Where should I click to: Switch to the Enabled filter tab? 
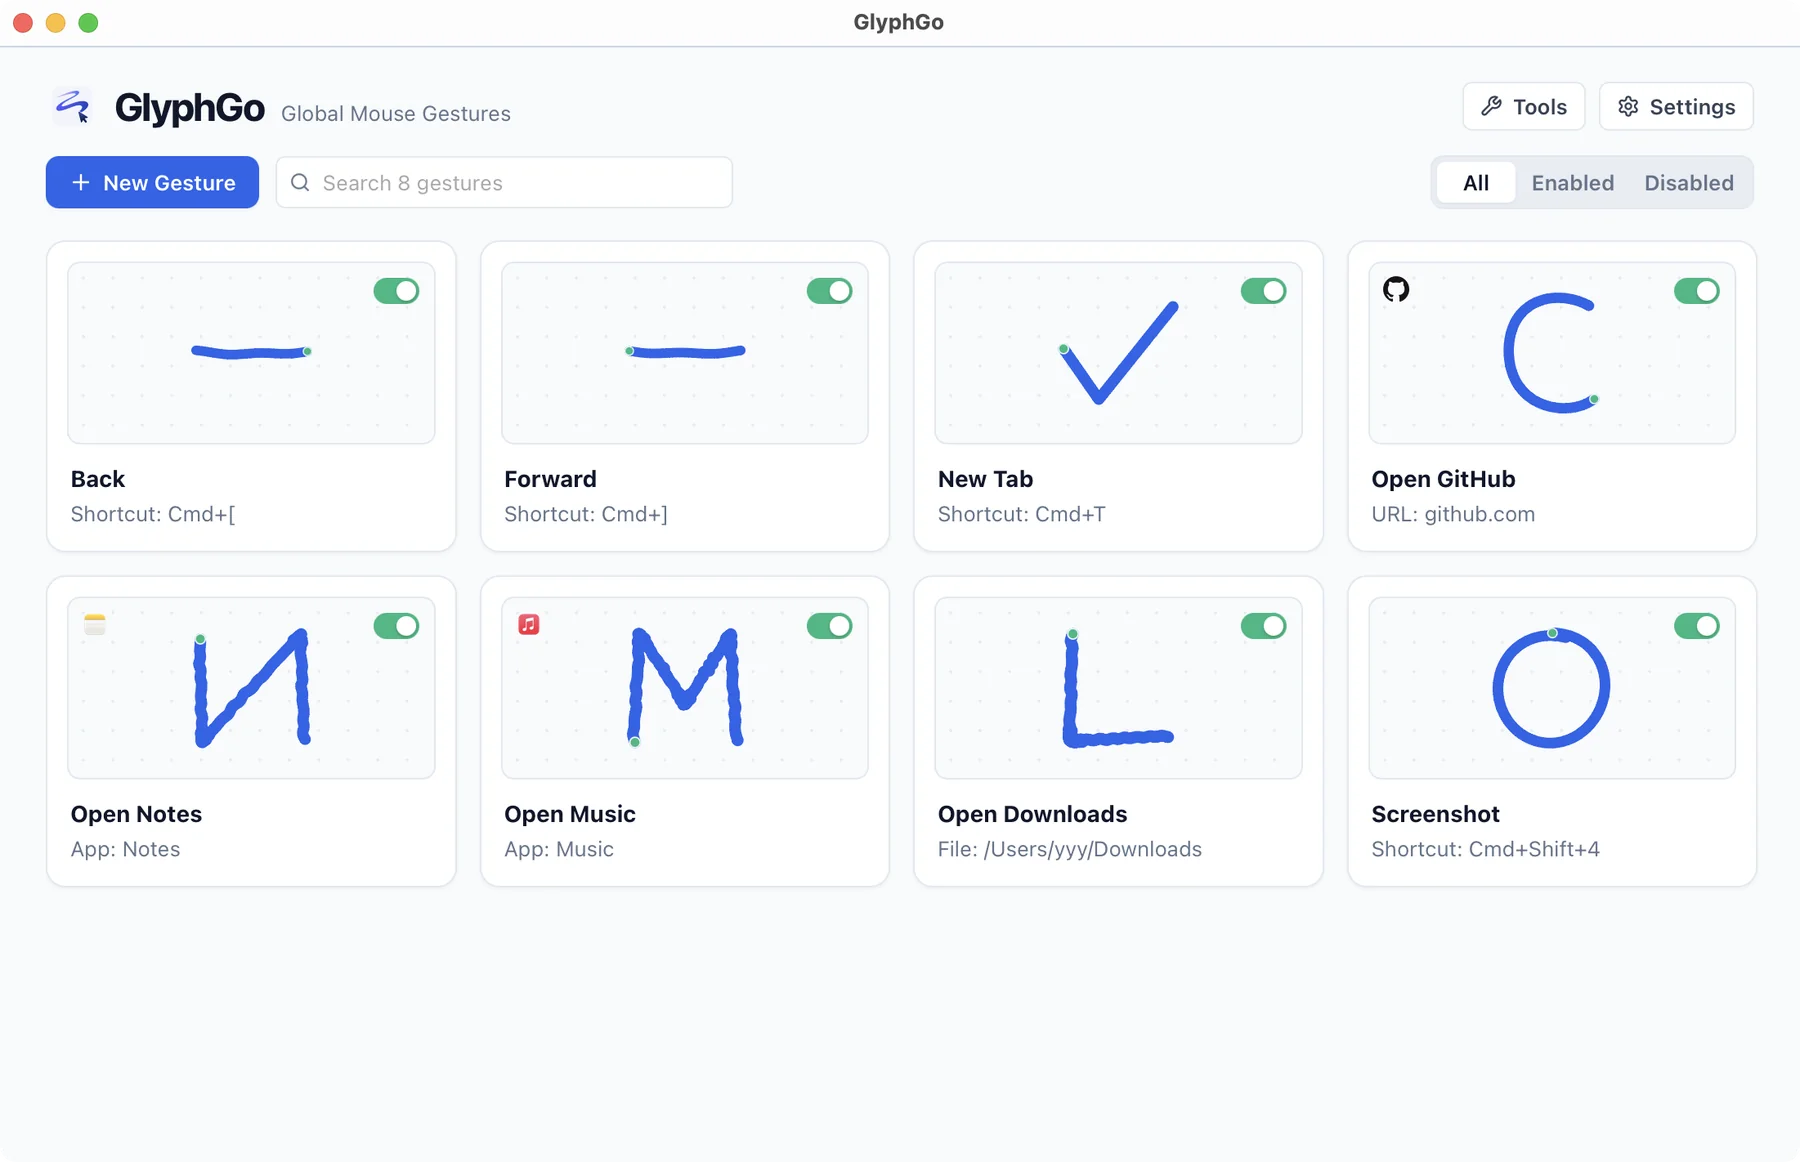pyautogui.click(x=1573, y=182)
